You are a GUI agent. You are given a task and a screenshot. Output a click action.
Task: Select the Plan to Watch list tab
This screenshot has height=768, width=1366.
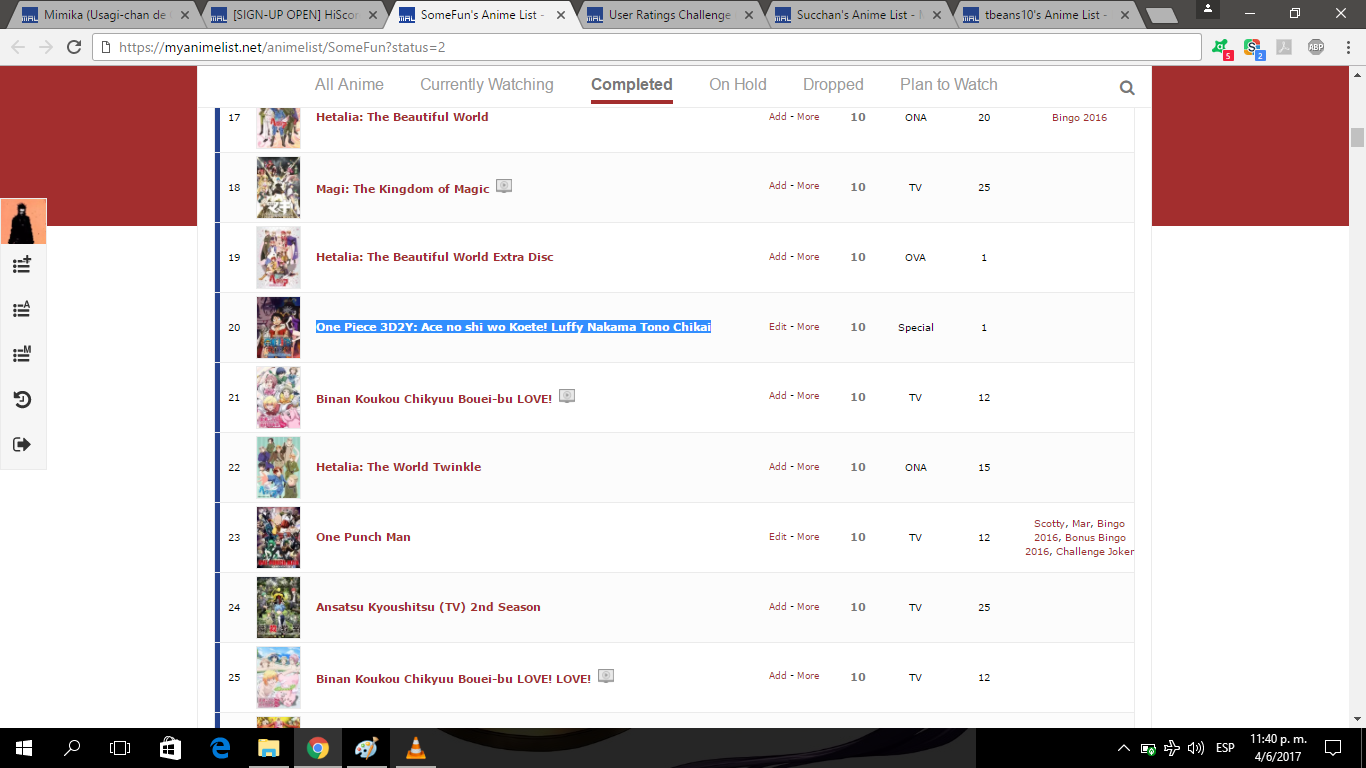click(949, 85)
